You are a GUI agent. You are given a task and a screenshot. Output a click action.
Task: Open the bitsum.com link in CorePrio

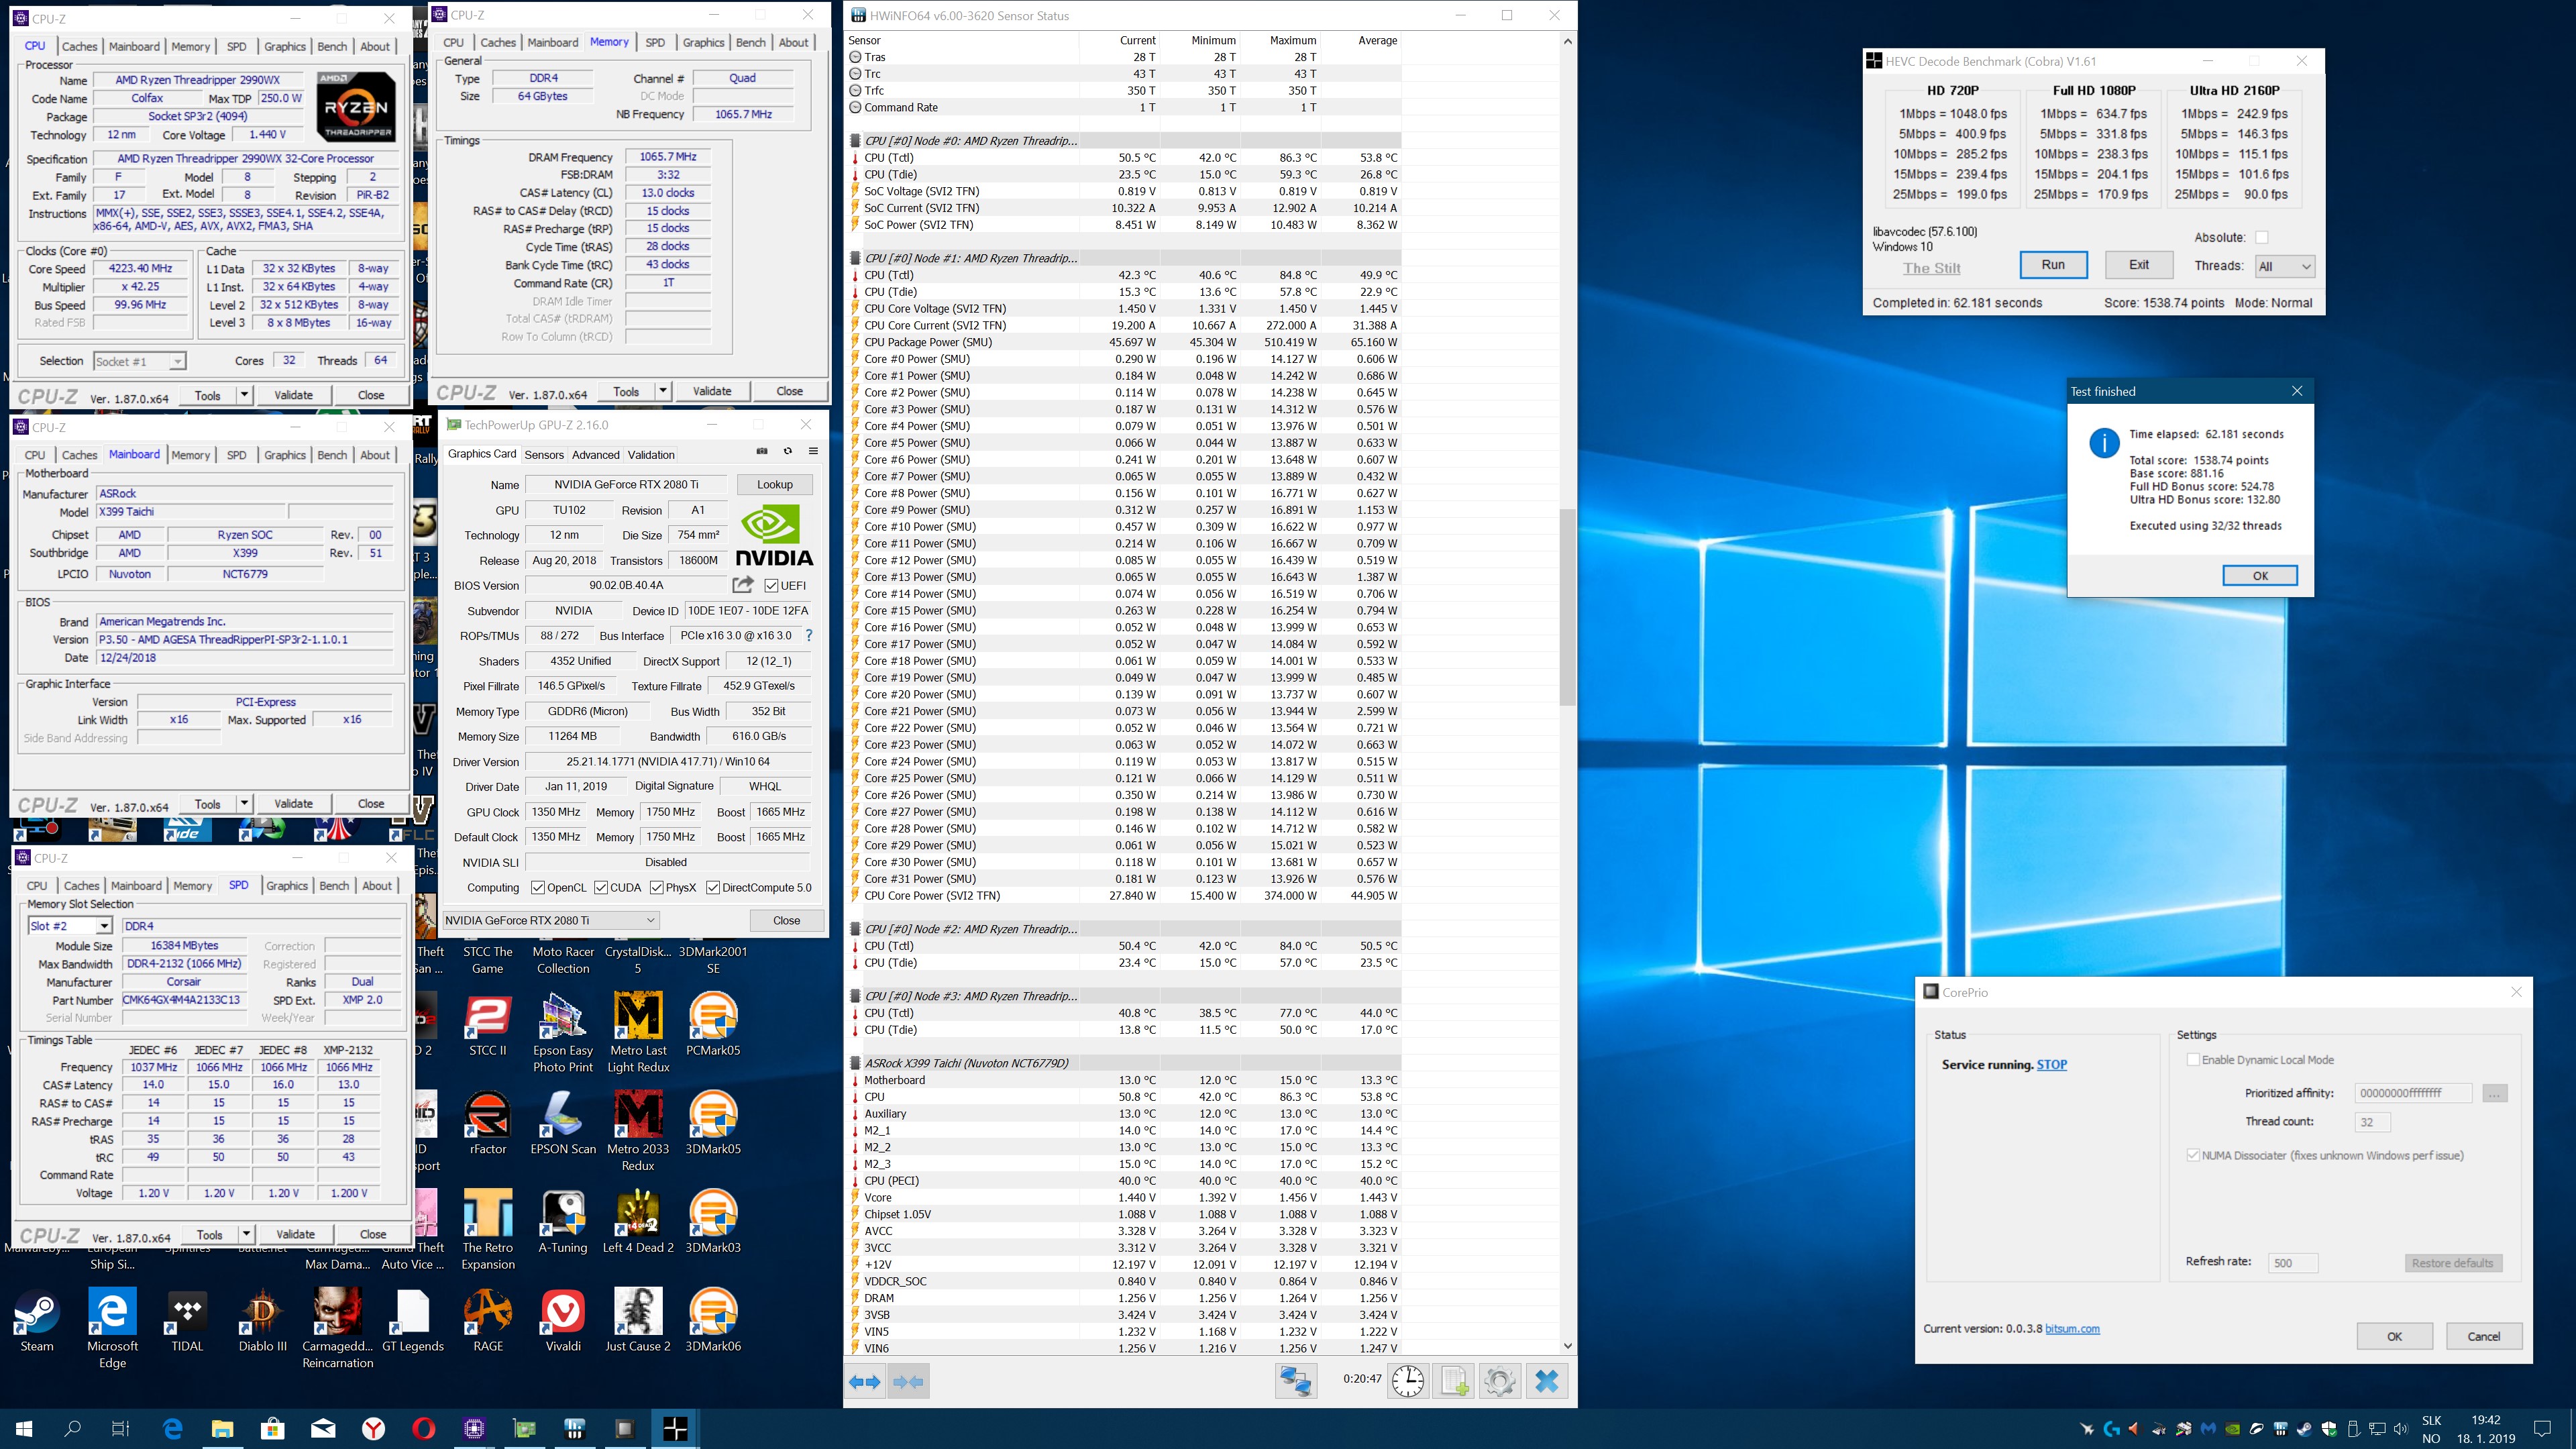pos(2072,1328)
